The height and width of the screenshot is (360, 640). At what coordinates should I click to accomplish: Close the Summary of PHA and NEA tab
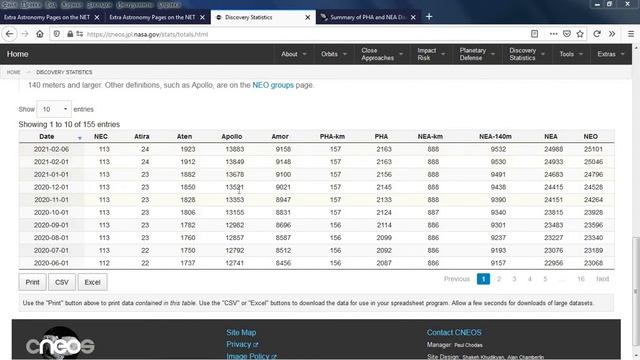(x=413, y=17)
